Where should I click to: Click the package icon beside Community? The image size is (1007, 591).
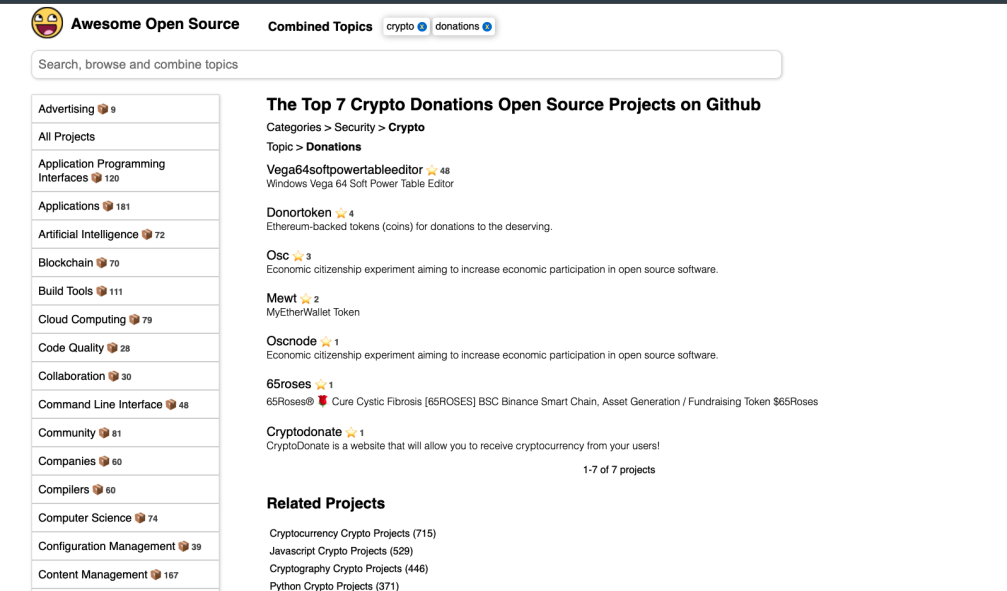point(103,433)
